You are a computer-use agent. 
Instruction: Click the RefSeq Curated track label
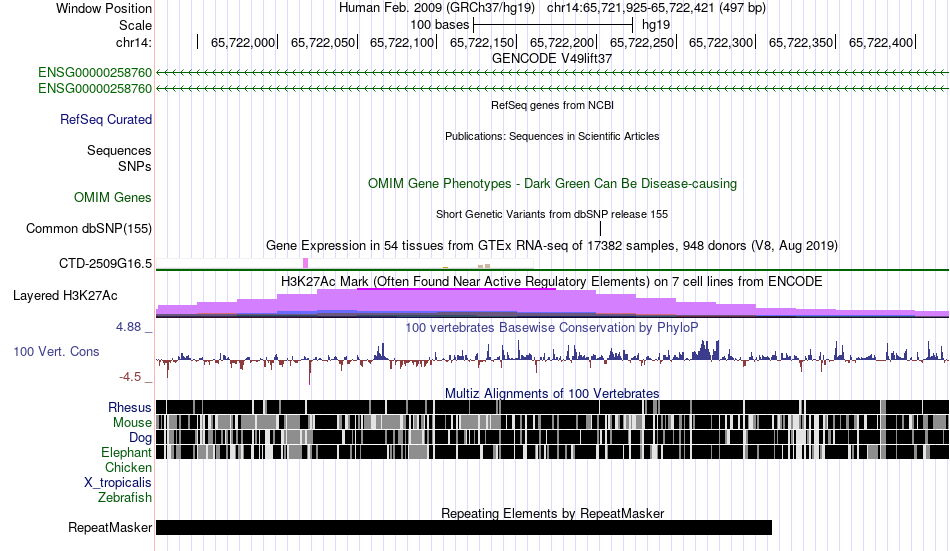tap(105, 119)
